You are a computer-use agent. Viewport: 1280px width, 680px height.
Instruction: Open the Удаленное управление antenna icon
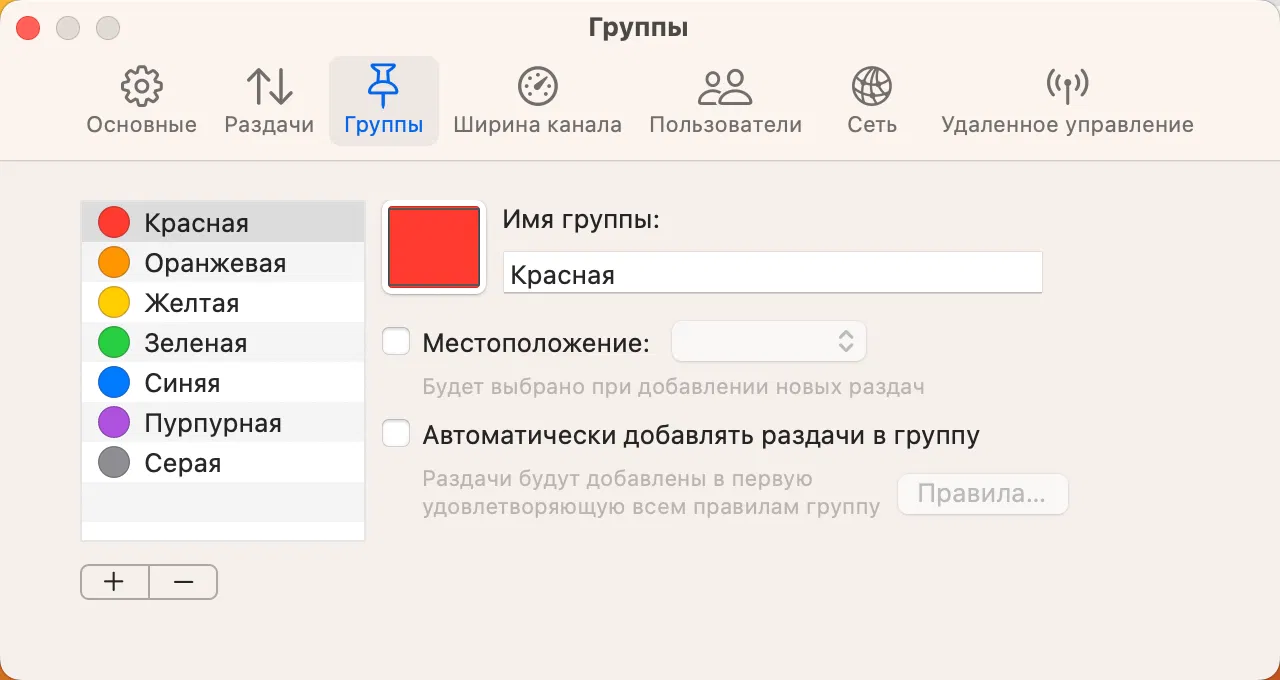point(1067,87)
